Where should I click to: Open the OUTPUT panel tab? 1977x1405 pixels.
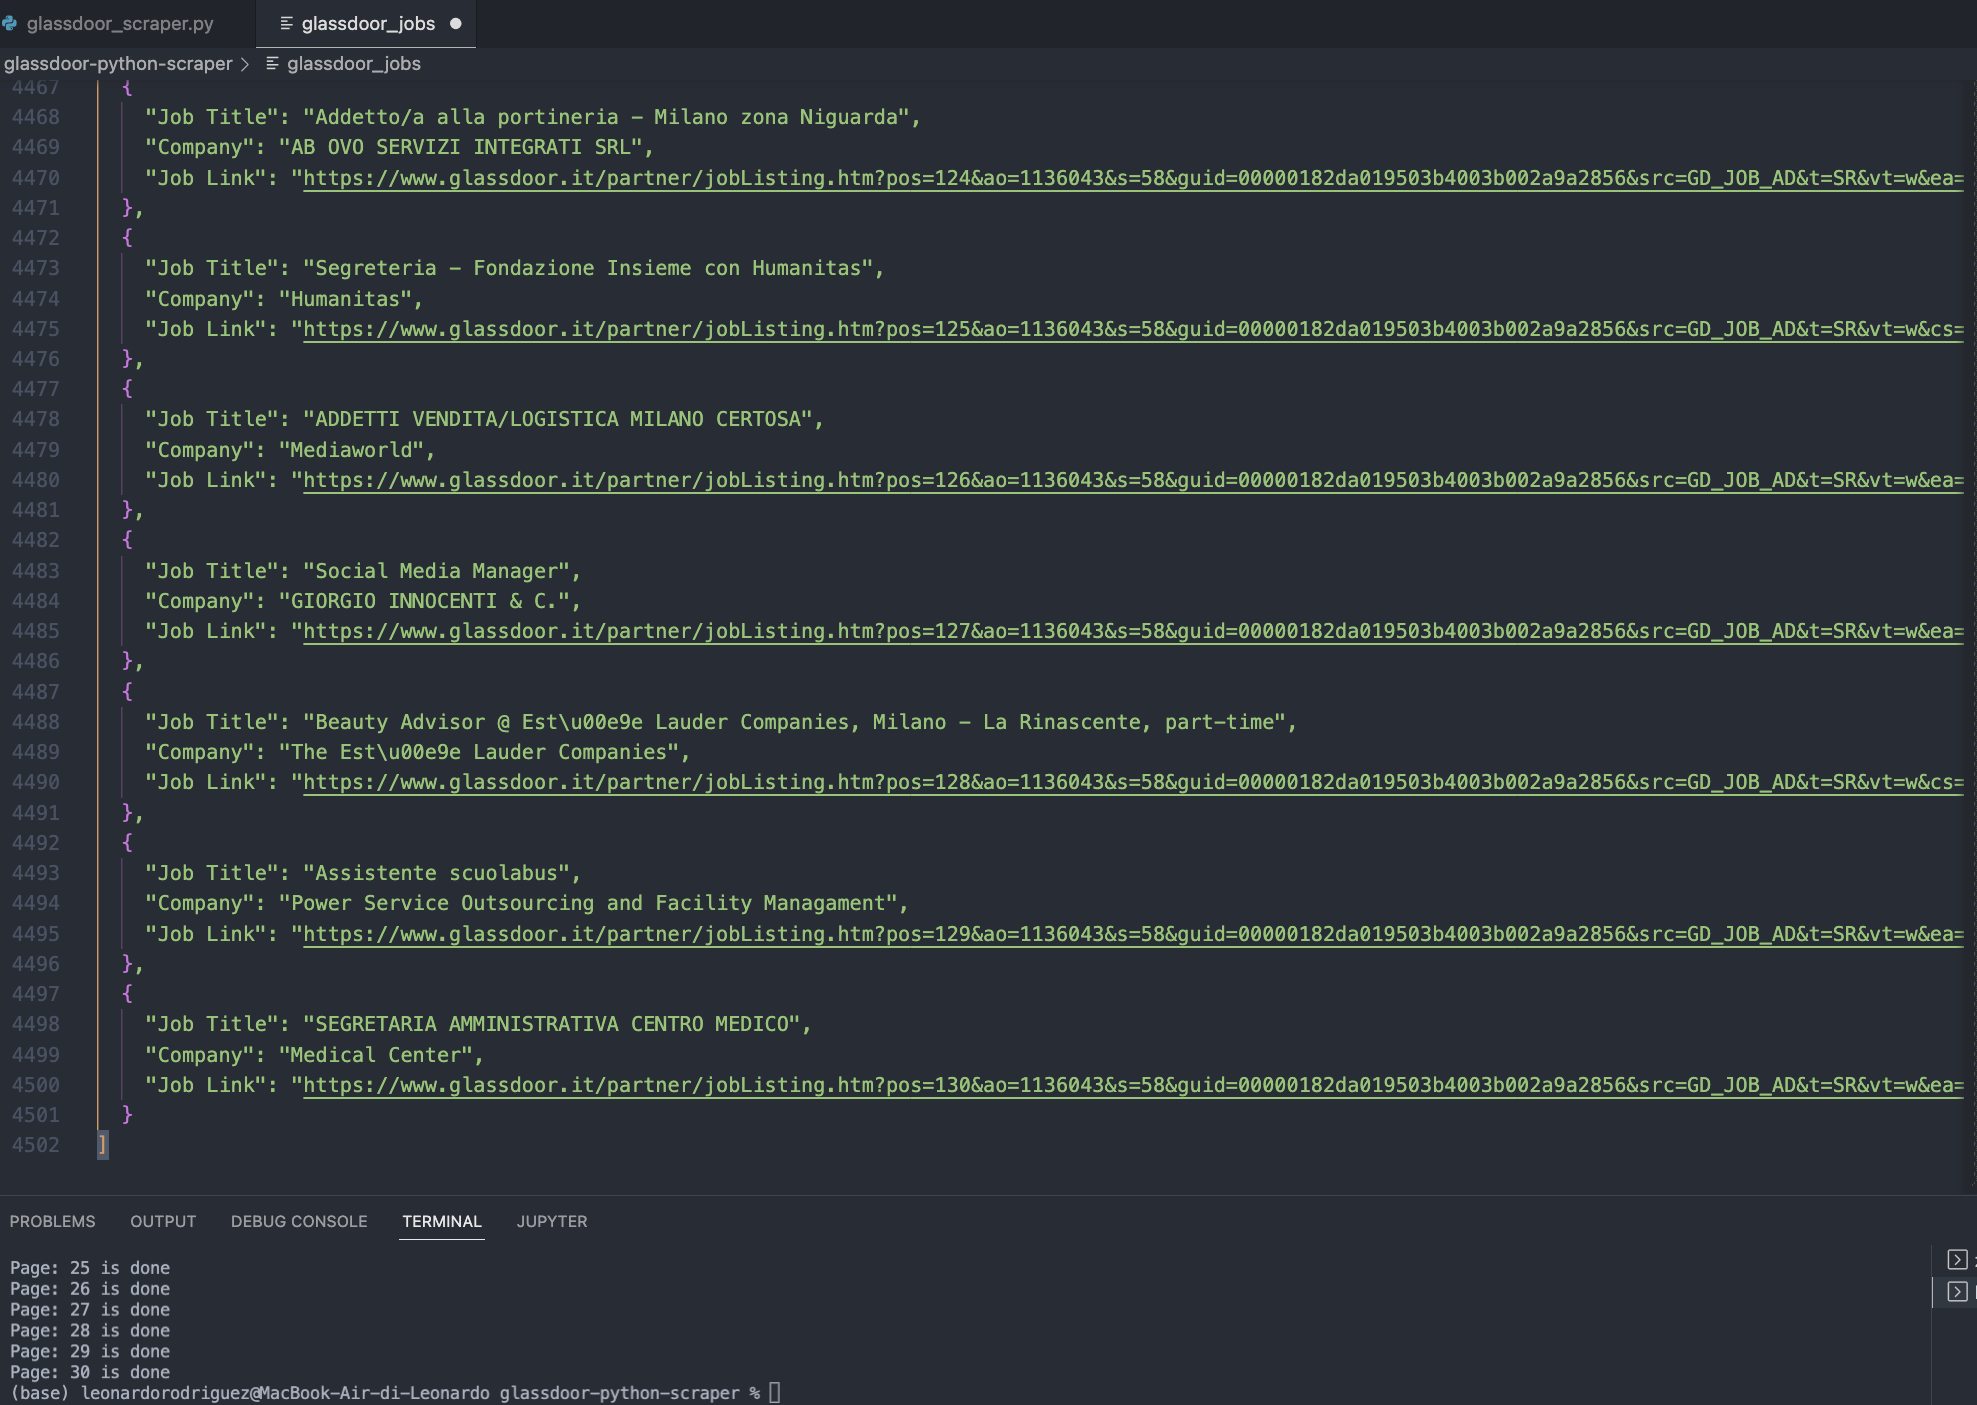(x=163, y=1221)
